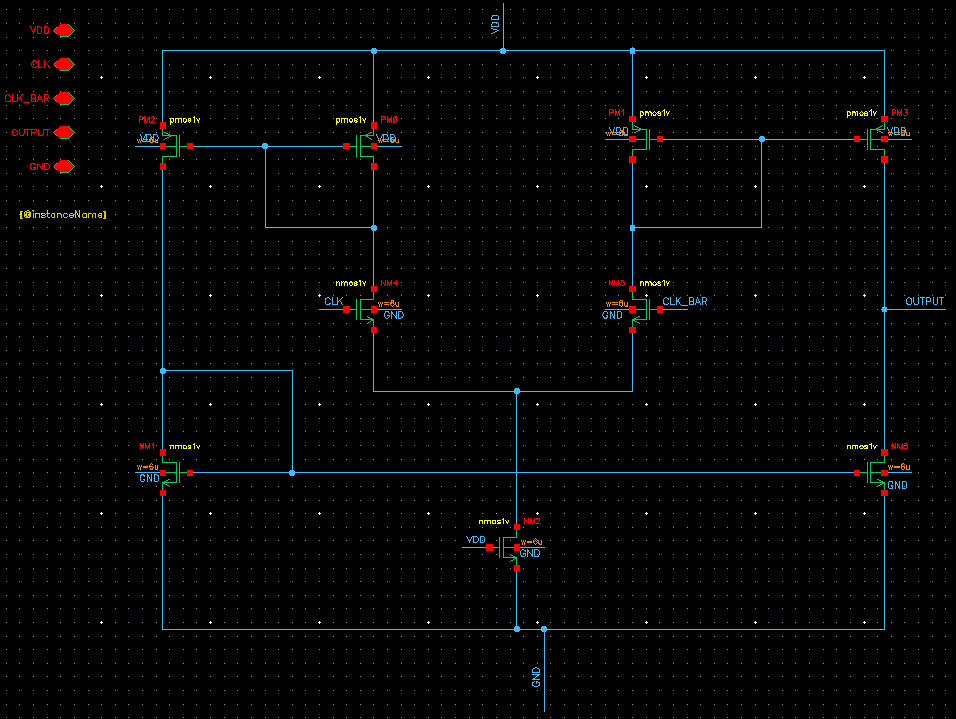Click the gate terminal of PM0
Screen dimensions: 956x719
pyautogui.click(x=346, y=146)
